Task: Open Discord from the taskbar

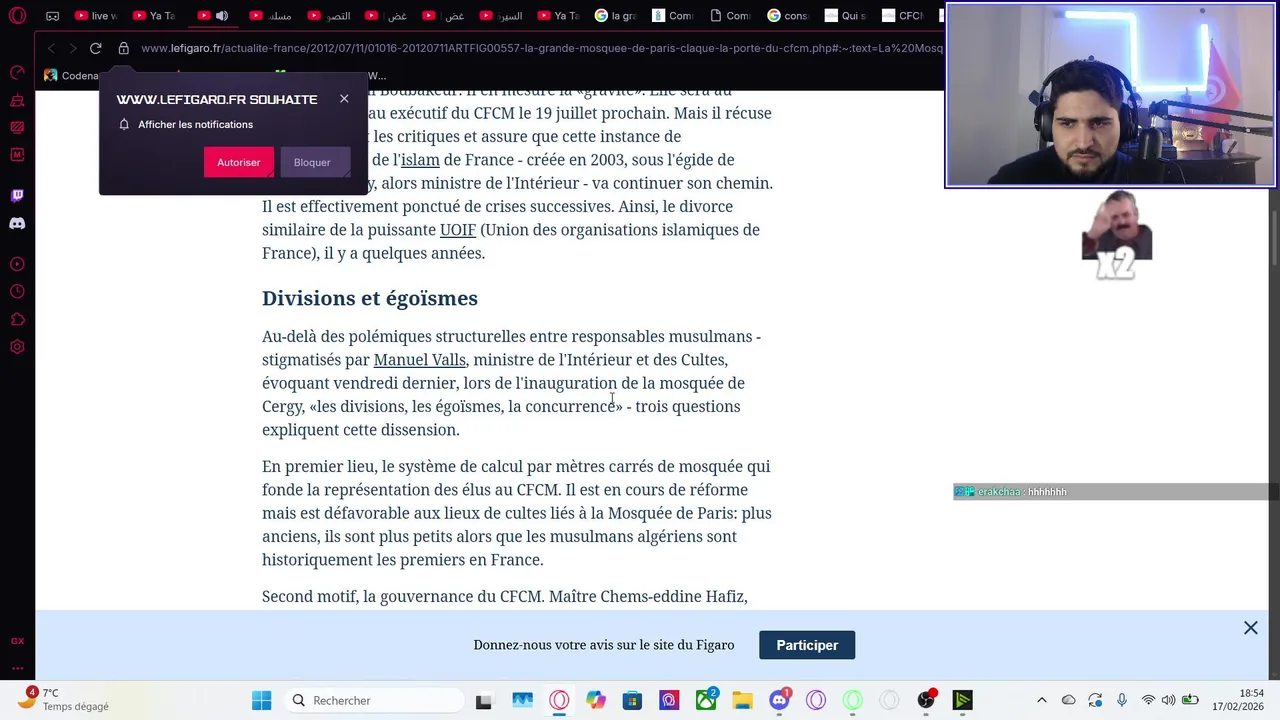Action: (780, 700)
